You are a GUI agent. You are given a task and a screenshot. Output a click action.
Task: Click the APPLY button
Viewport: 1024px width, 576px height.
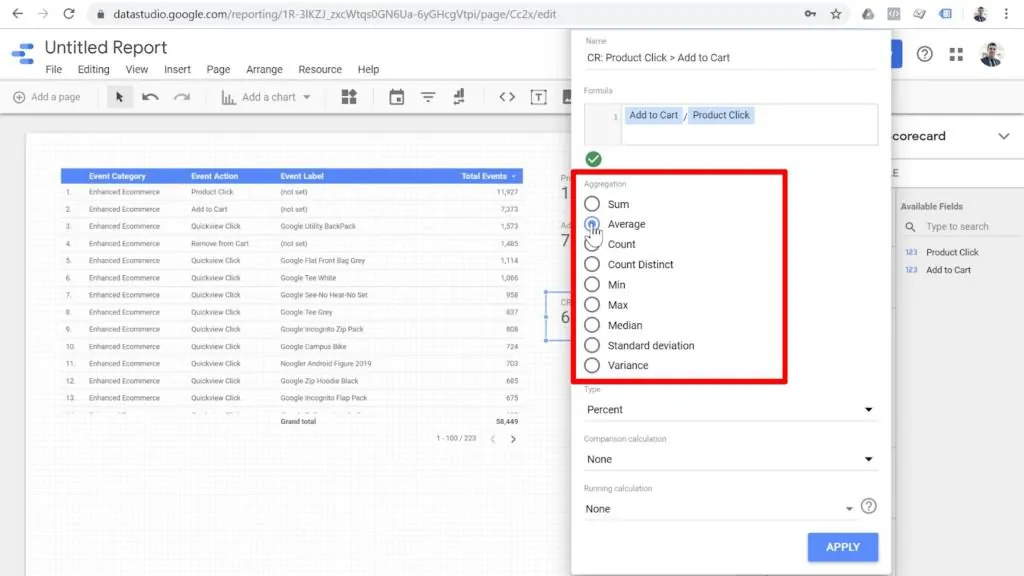tap(842, 547)
